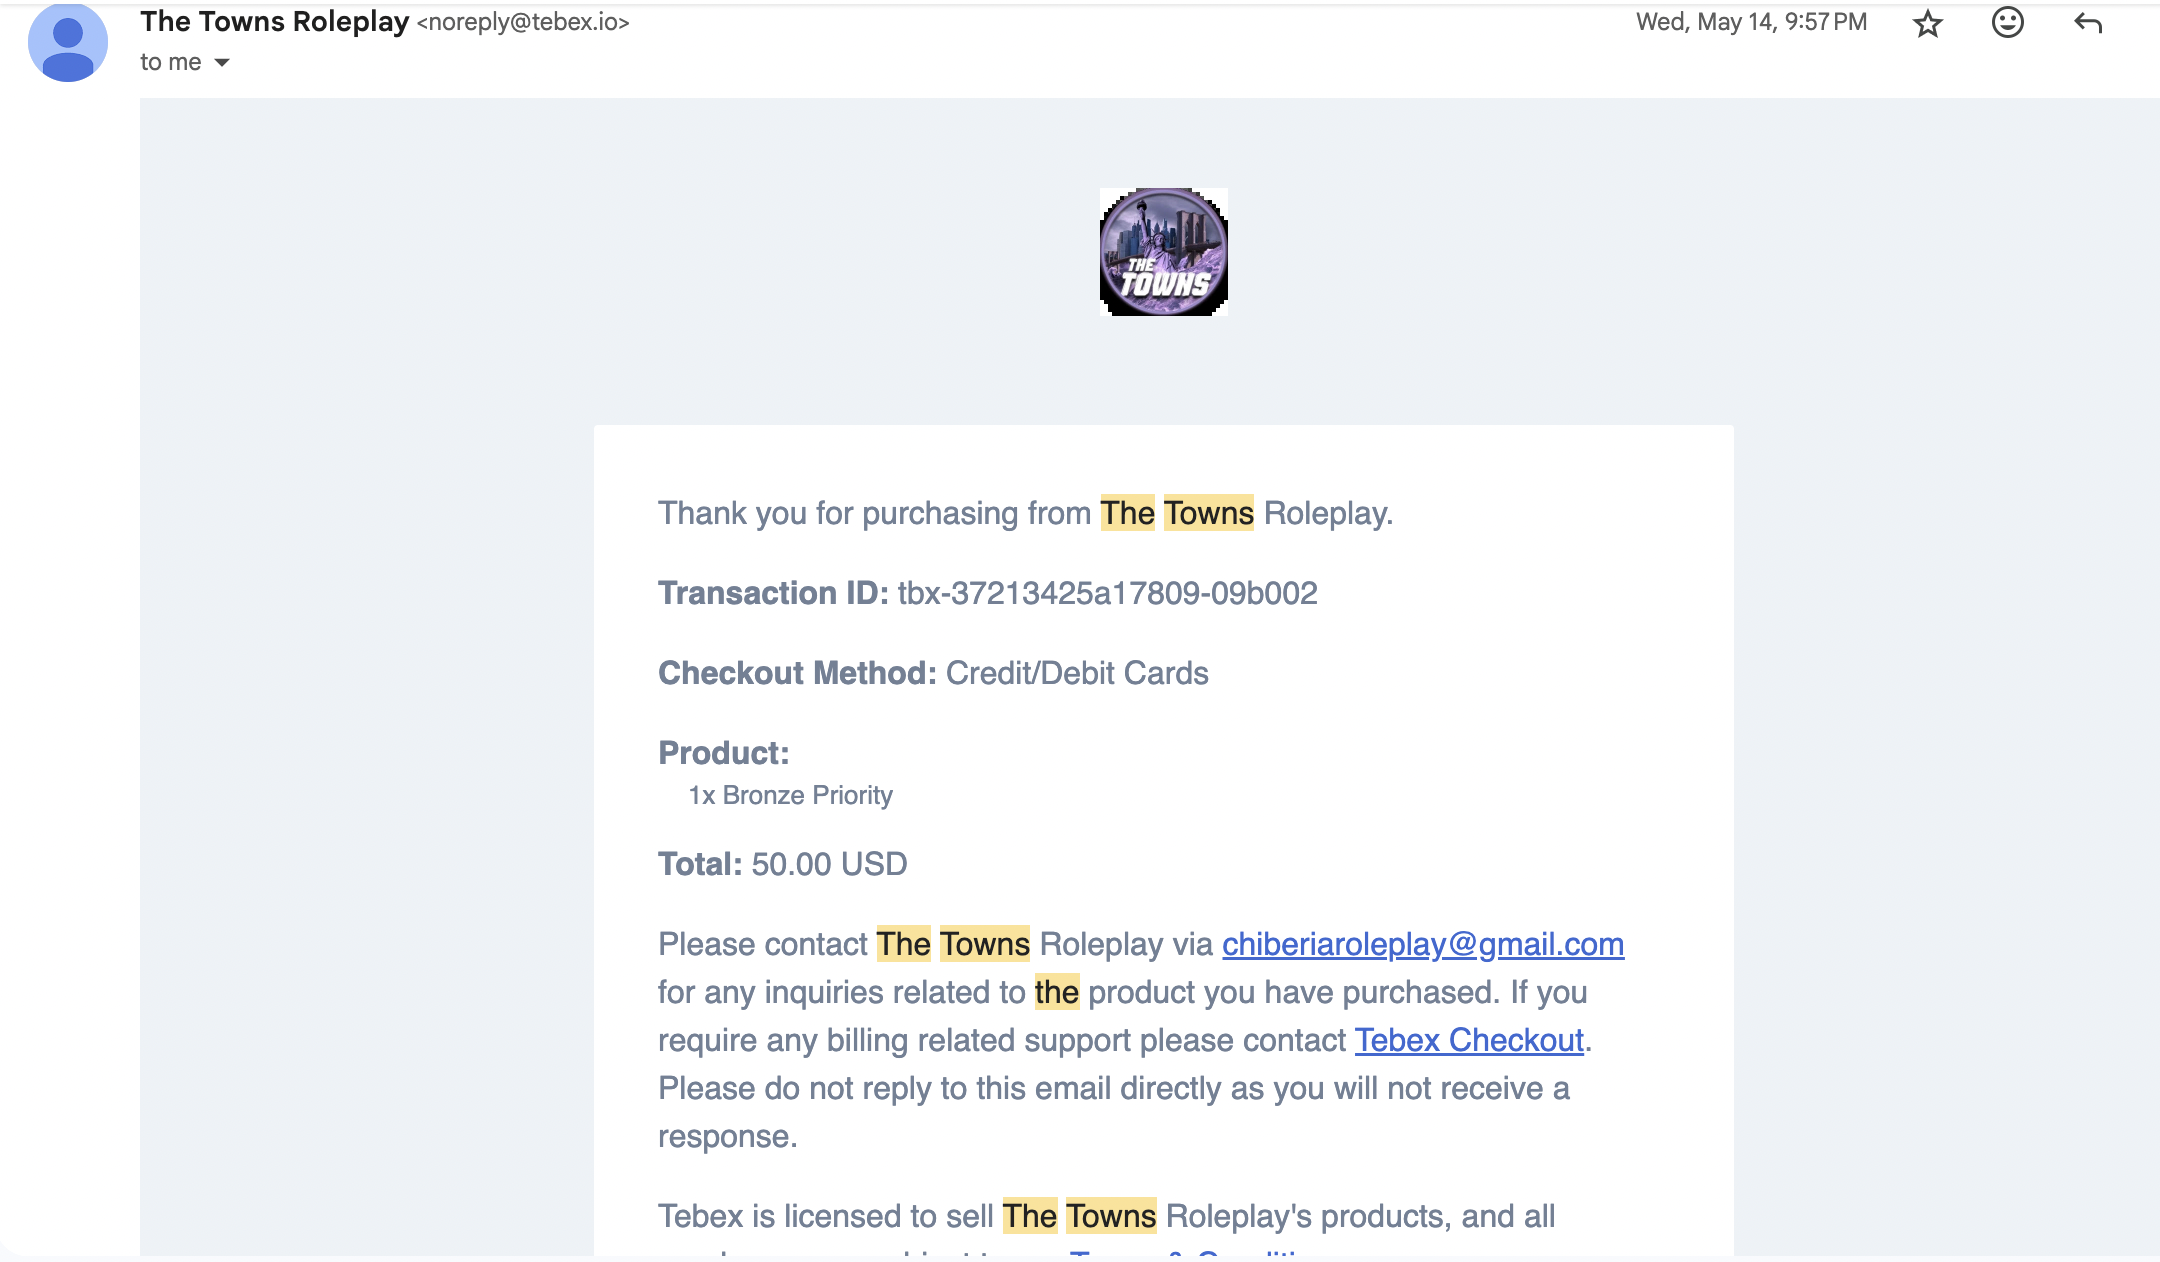The image size is (2160, 1262).
Task: Add an emoji reaction to the email
Action: 2007,22
